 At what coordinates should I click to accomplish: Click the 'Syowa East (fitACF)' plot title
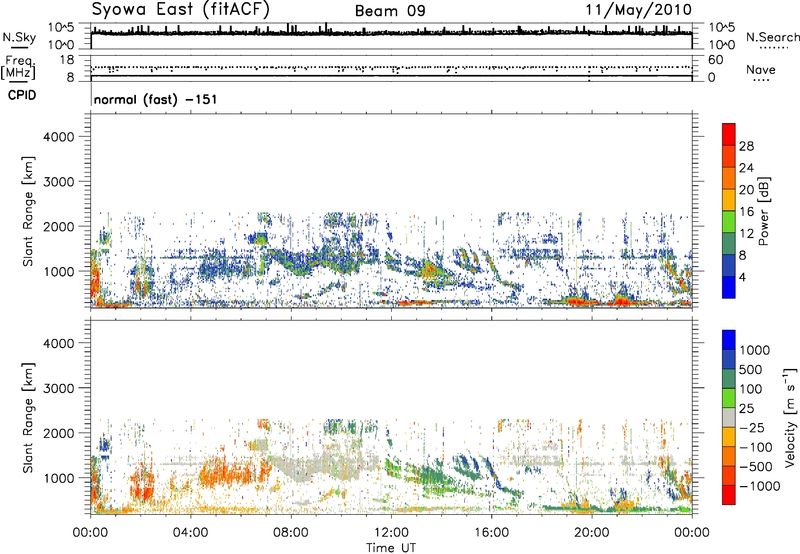tap(180, 10)
